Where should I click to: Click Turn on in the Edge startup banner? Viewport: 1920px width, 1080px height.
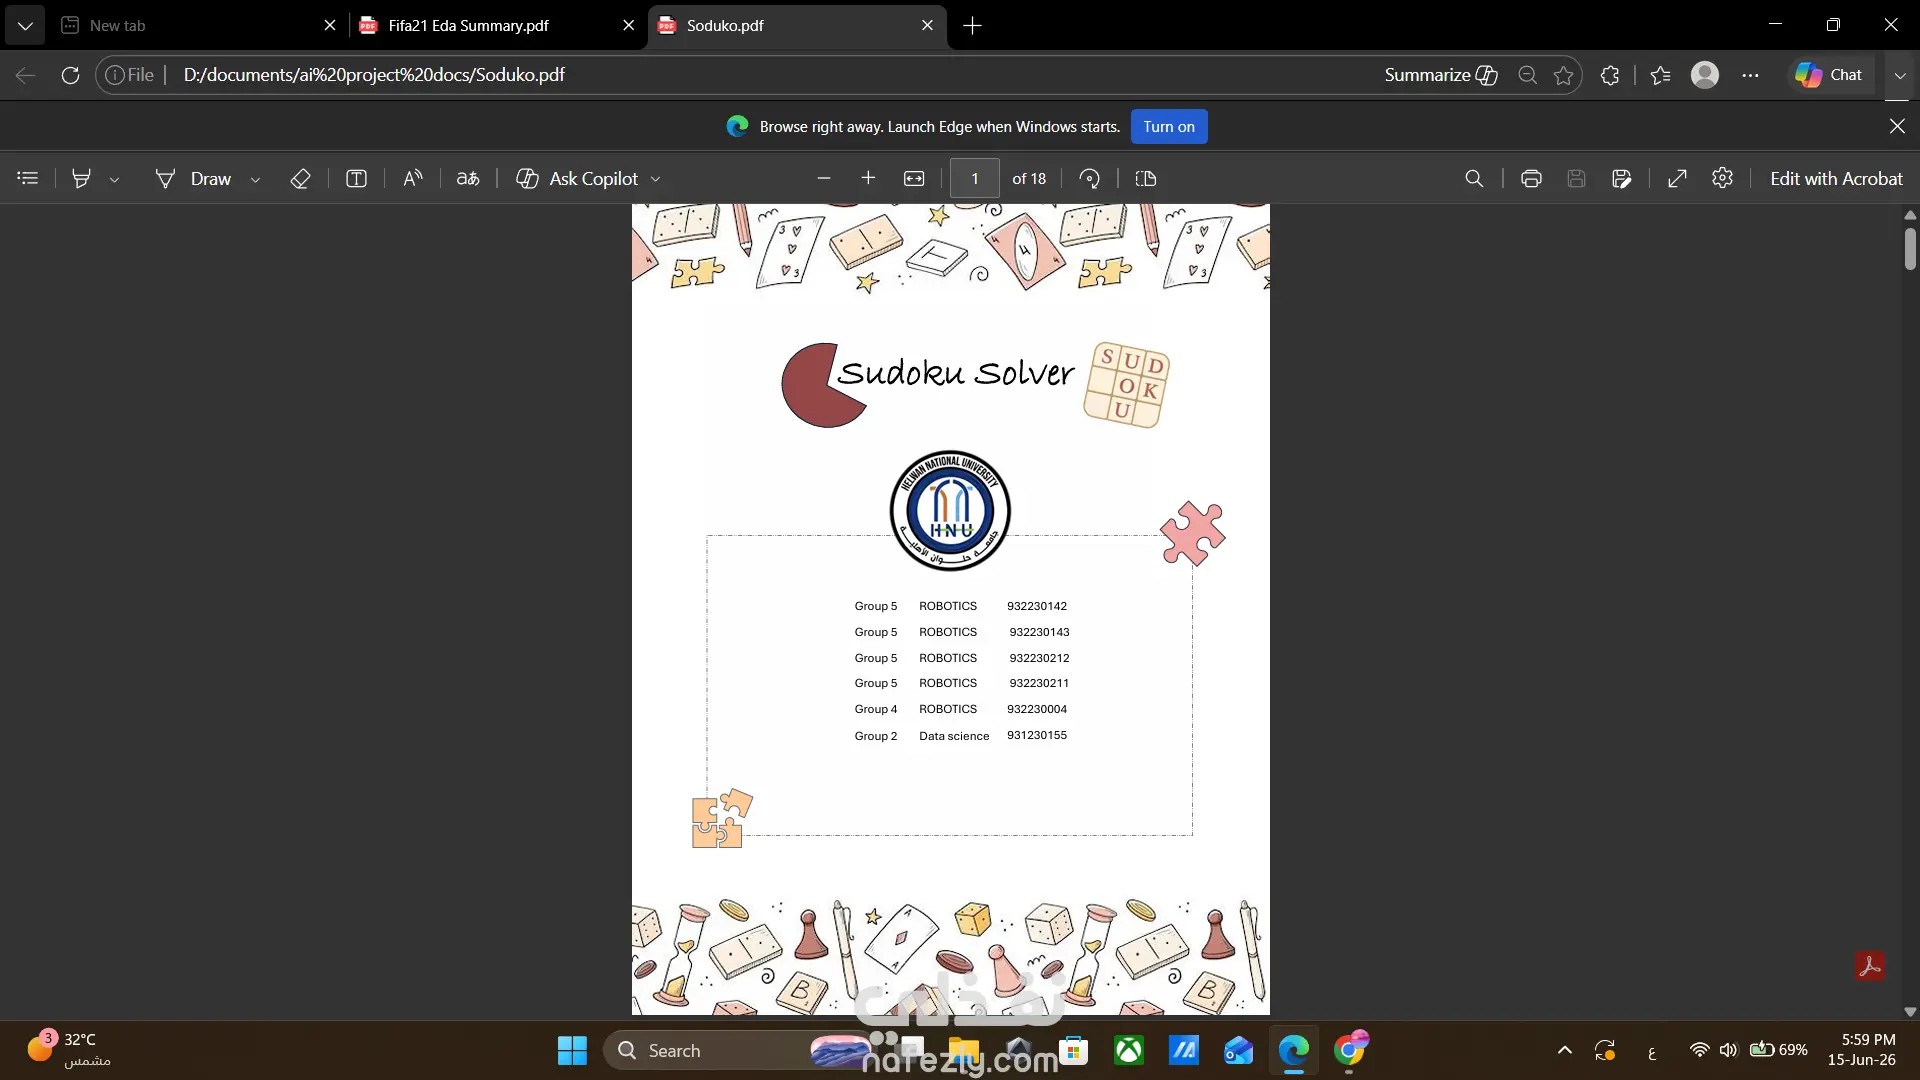[x=1169, y=127]
